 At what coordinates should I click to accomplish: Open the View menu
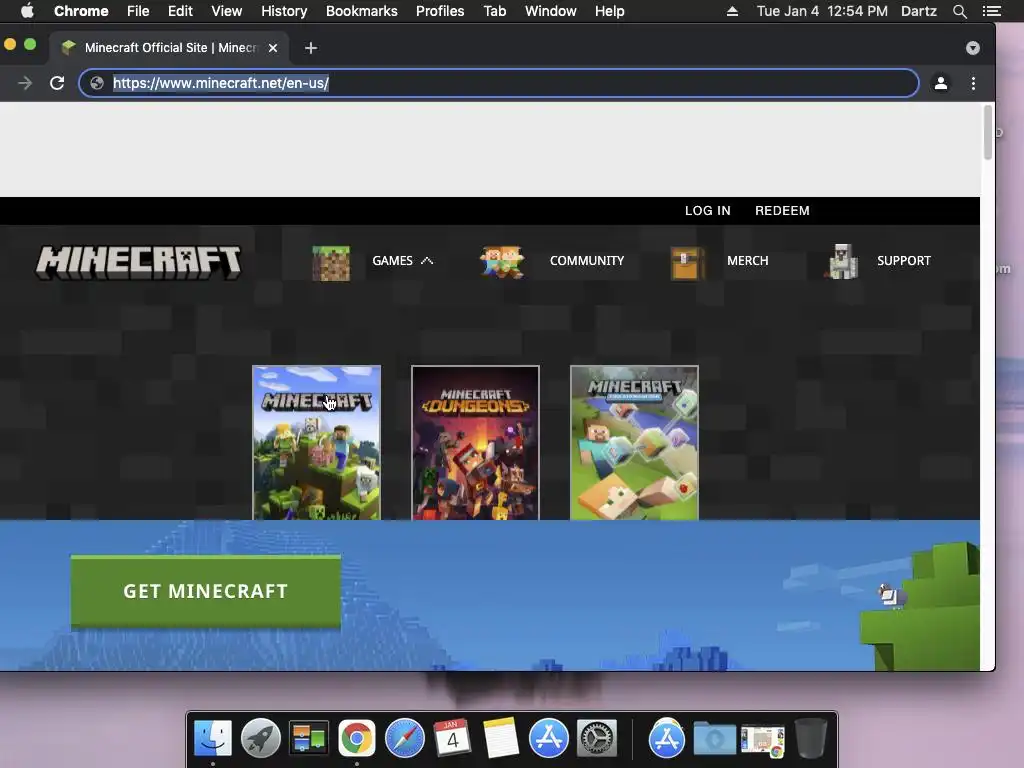point(227,11)
